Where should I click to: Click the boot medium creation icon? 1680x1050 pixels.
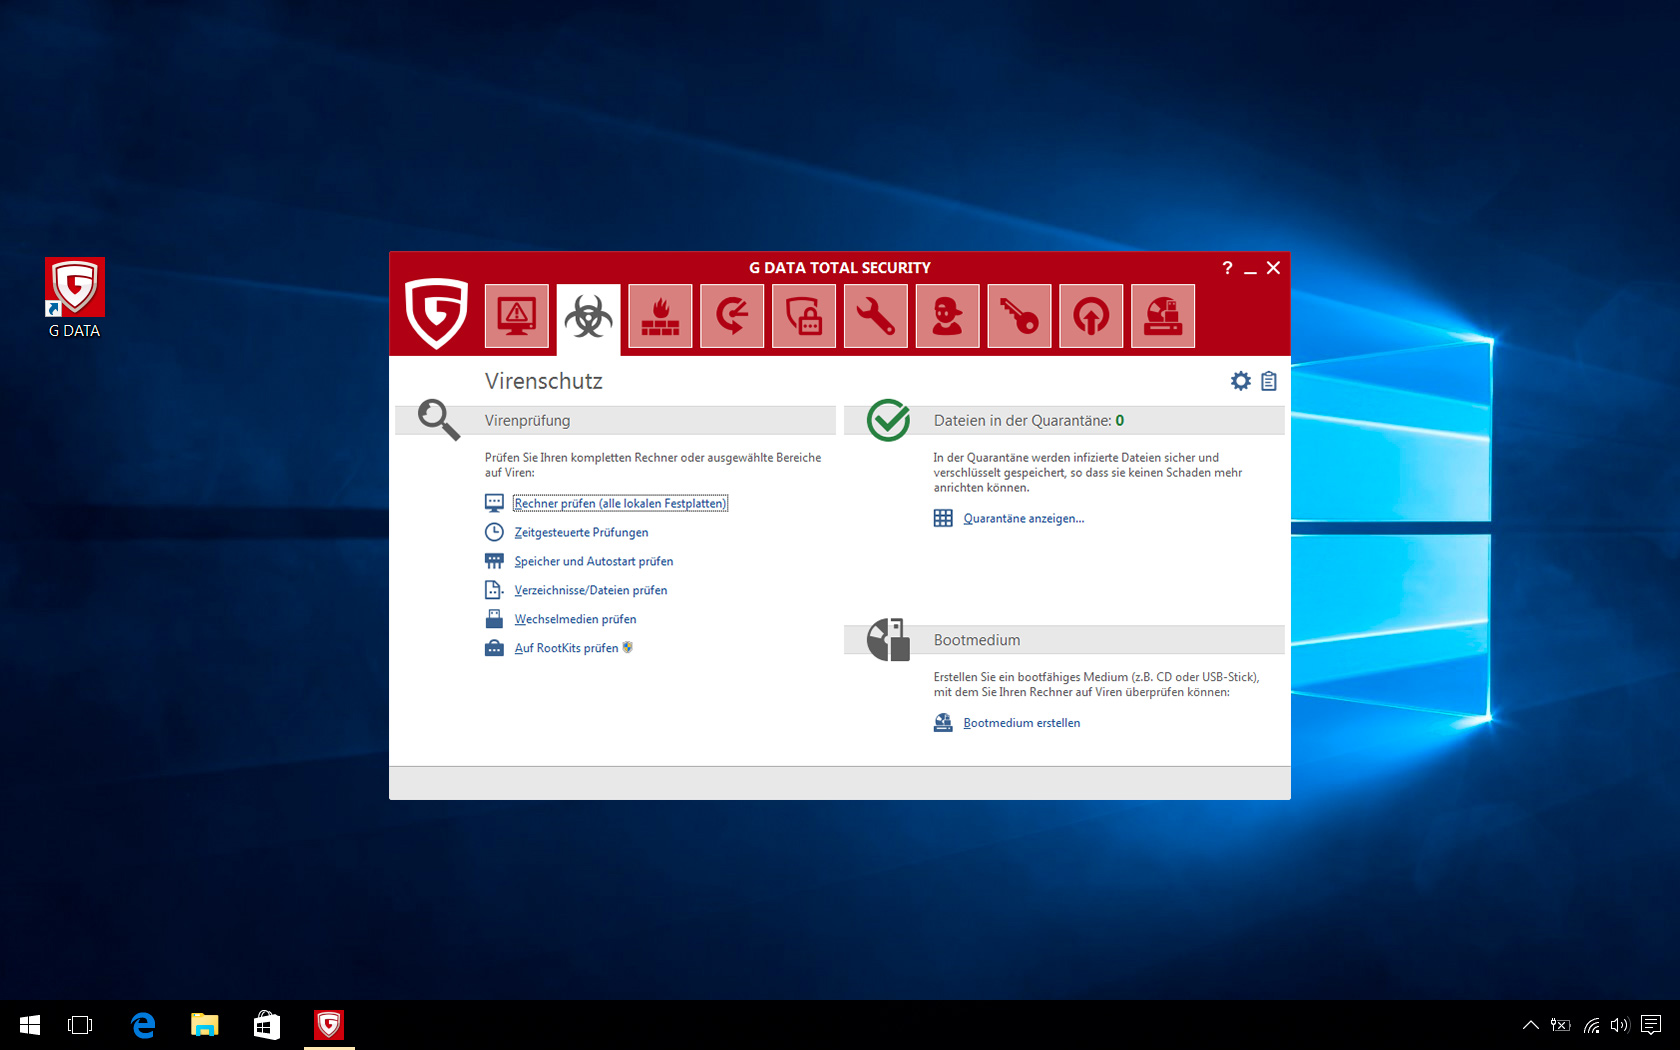(943, 723)
